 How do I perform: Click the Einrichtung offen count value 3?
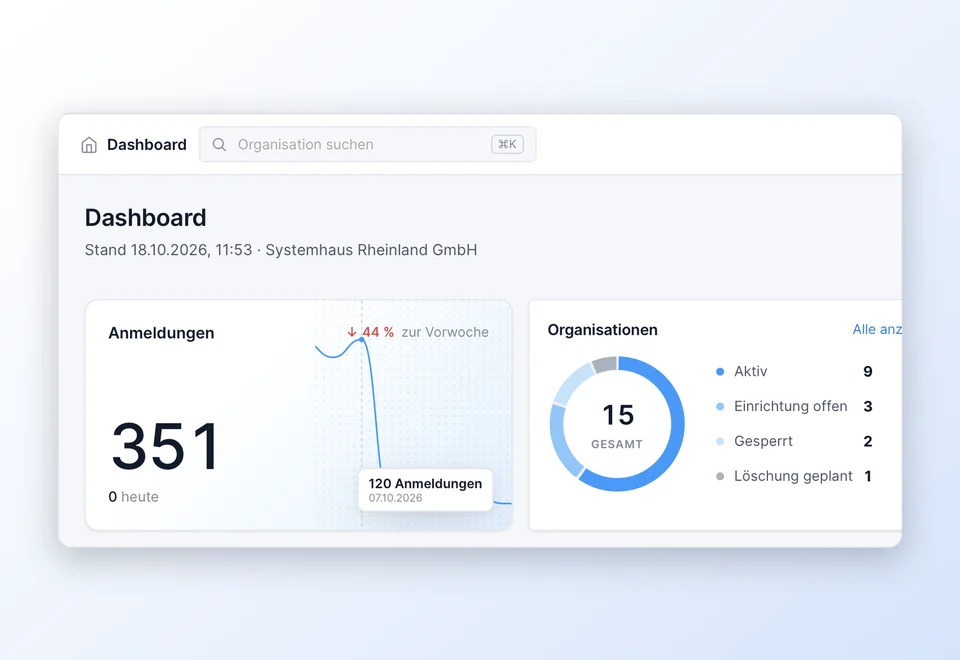[868, 407]
